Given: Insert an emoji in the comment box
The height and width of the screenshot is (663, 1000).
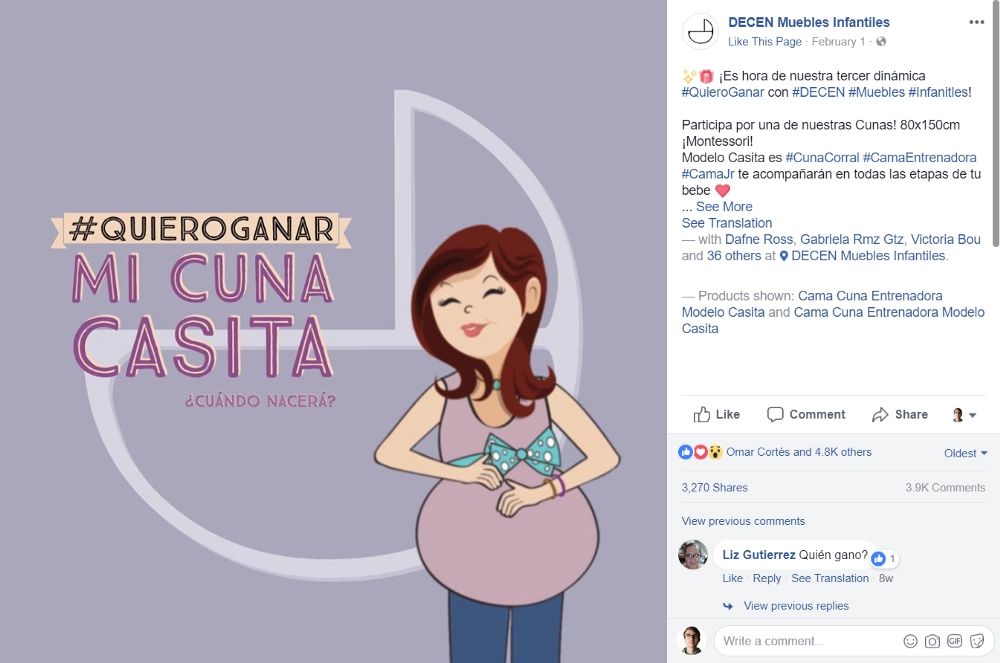Looking at the screenshot, I should click(x=910, y=641).
